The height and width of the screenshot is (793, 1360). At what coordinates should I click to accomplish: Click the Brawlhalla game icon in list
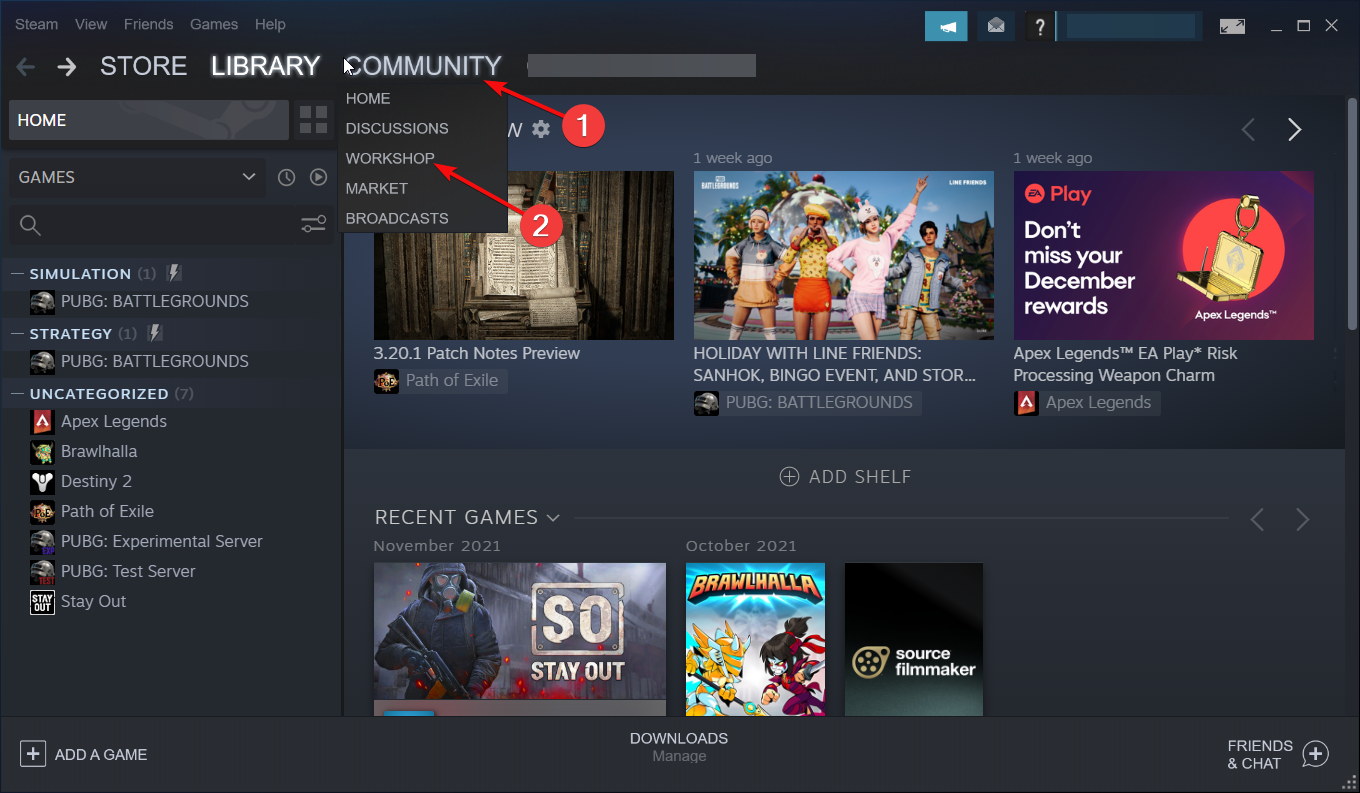click(x=42, y=452)
